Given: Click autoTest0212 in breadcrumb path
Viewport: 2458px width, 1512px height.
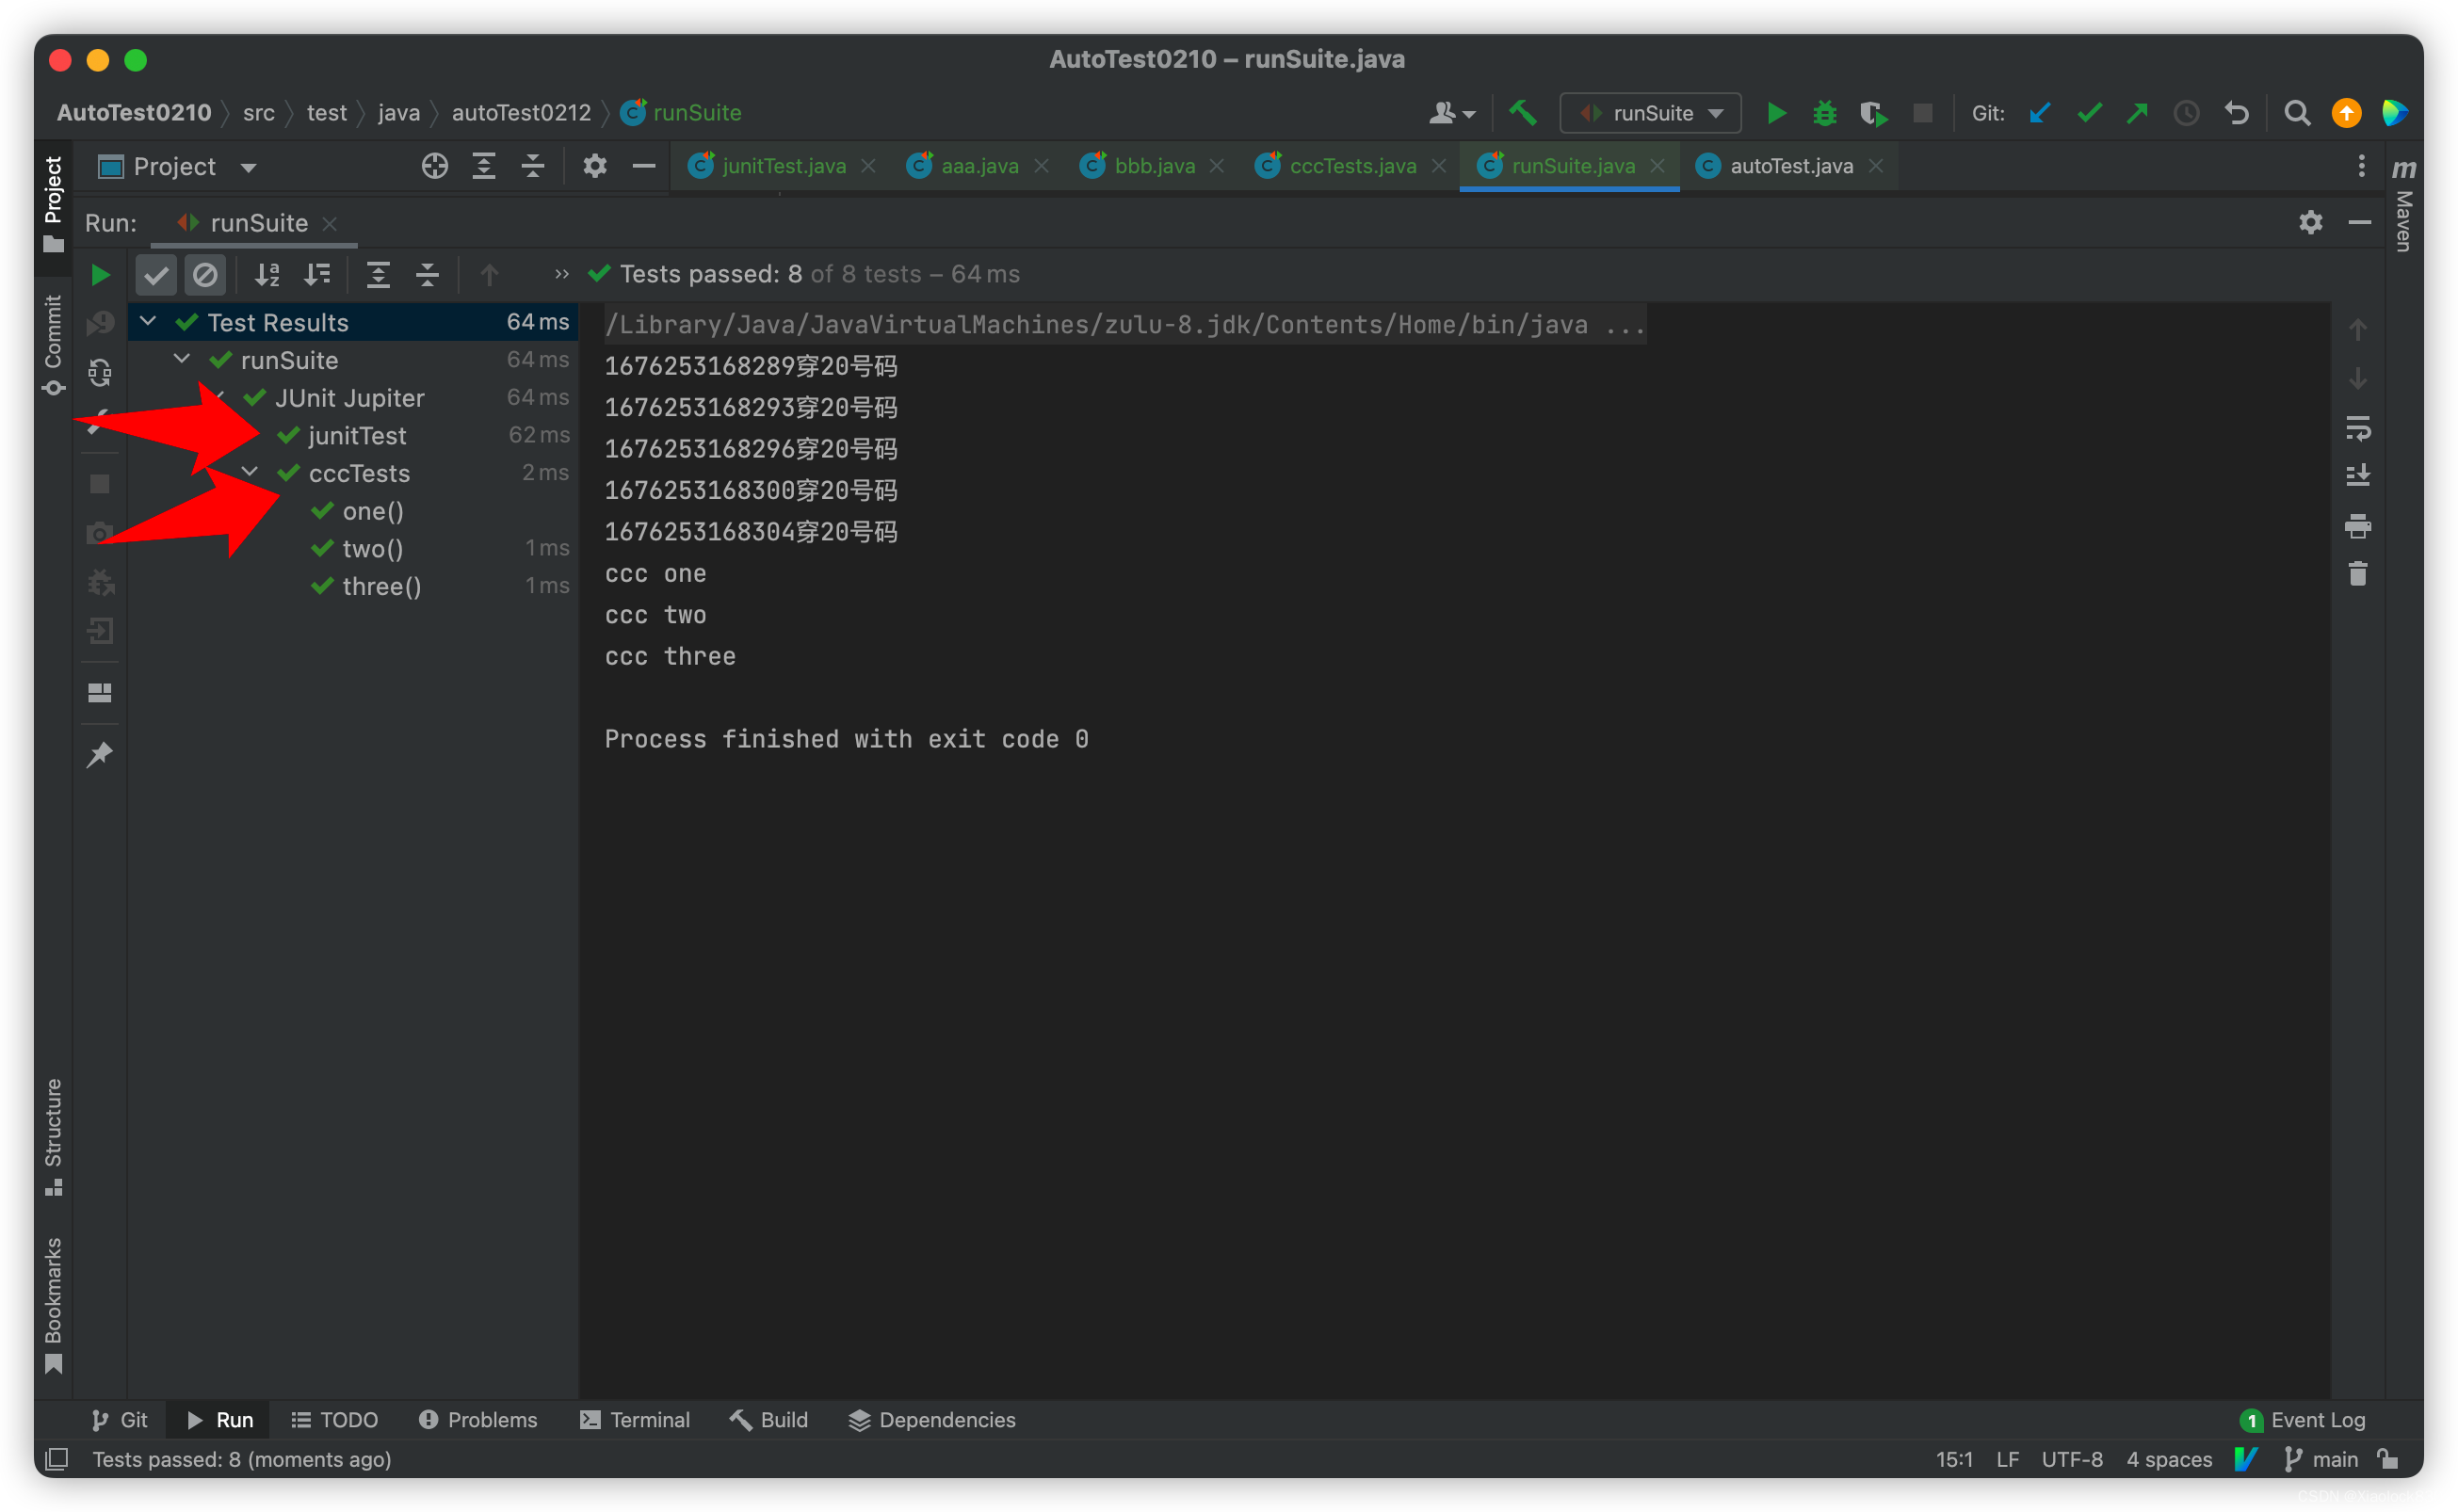Looking at the screenshot, I should pos(521,113).
